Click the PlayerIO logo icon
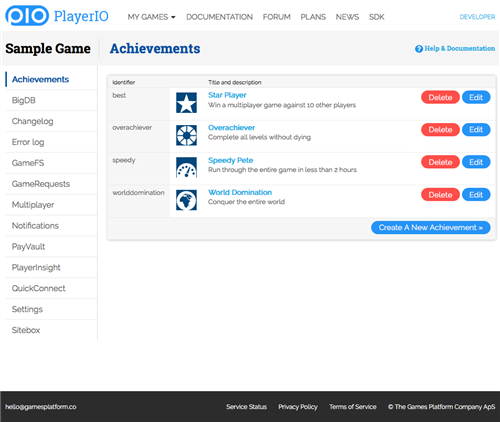The image size is (500, 422). click(27, 16)
